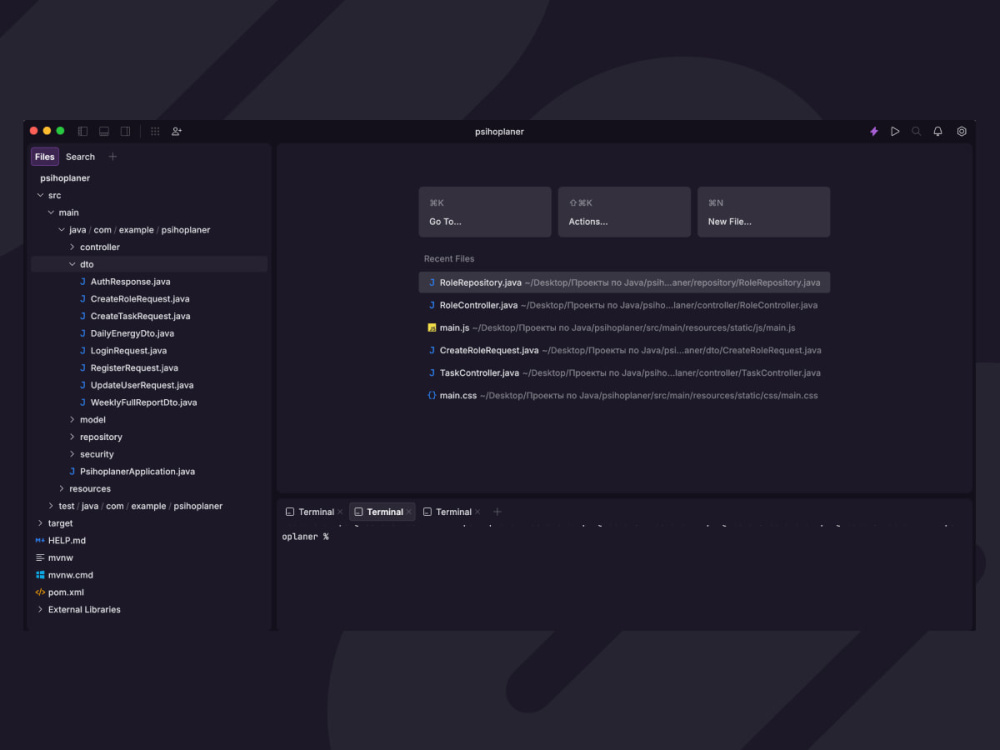Viewport: 1000px width, 750px height.
Task: Toggle the bottom panel icon
Action: [x=104, y=131]
